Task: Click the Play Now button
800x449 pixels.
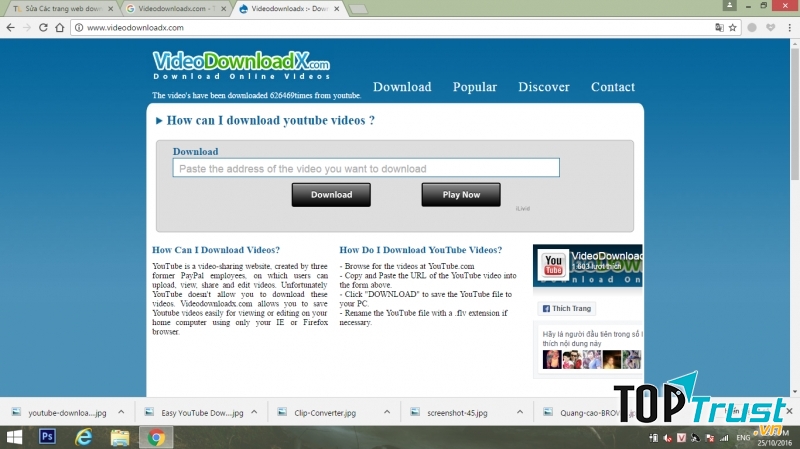Action: [461, 195]
